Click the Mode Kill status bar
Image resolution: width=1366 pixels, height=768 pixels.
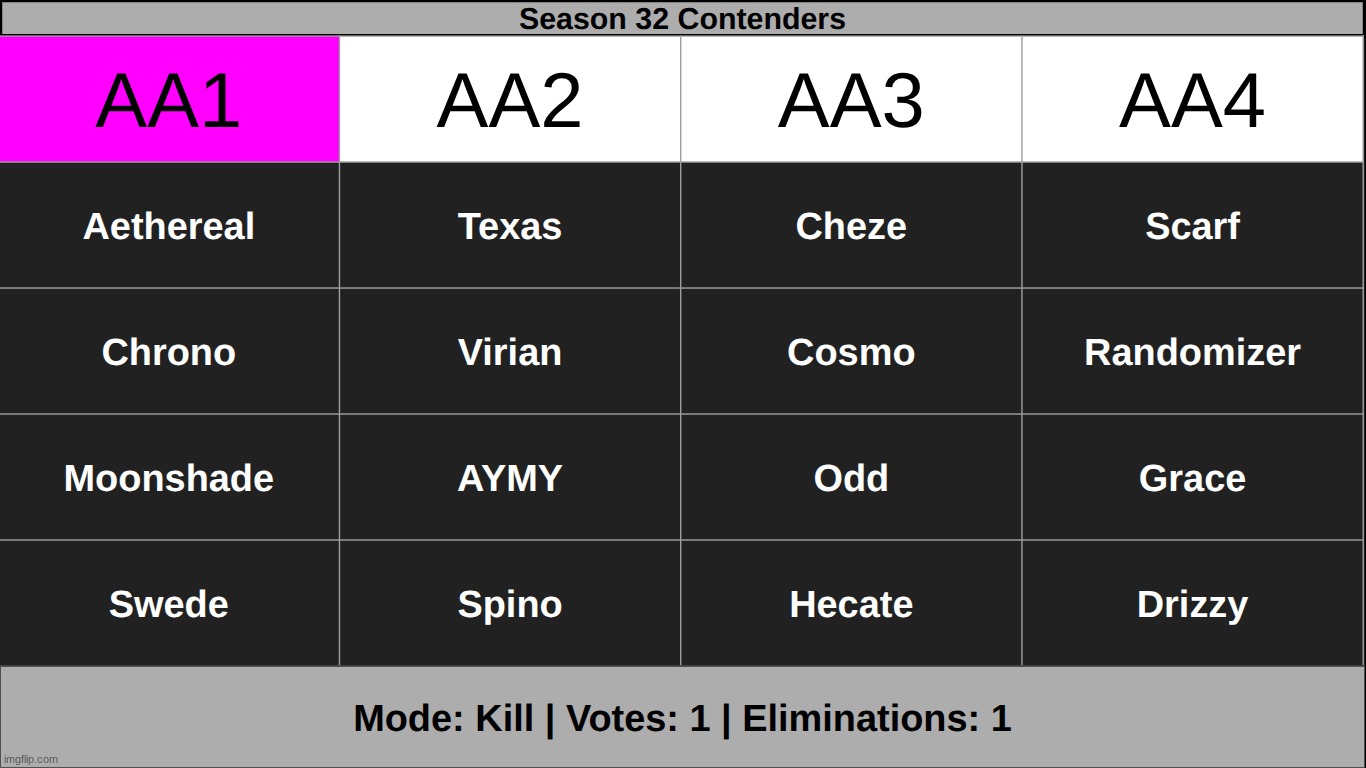tap(682, 717)
